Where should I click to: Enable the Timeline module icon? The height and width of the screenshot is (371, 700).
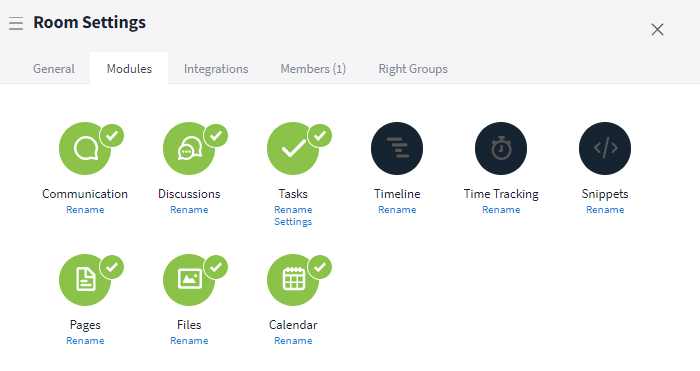pos(397,148)
